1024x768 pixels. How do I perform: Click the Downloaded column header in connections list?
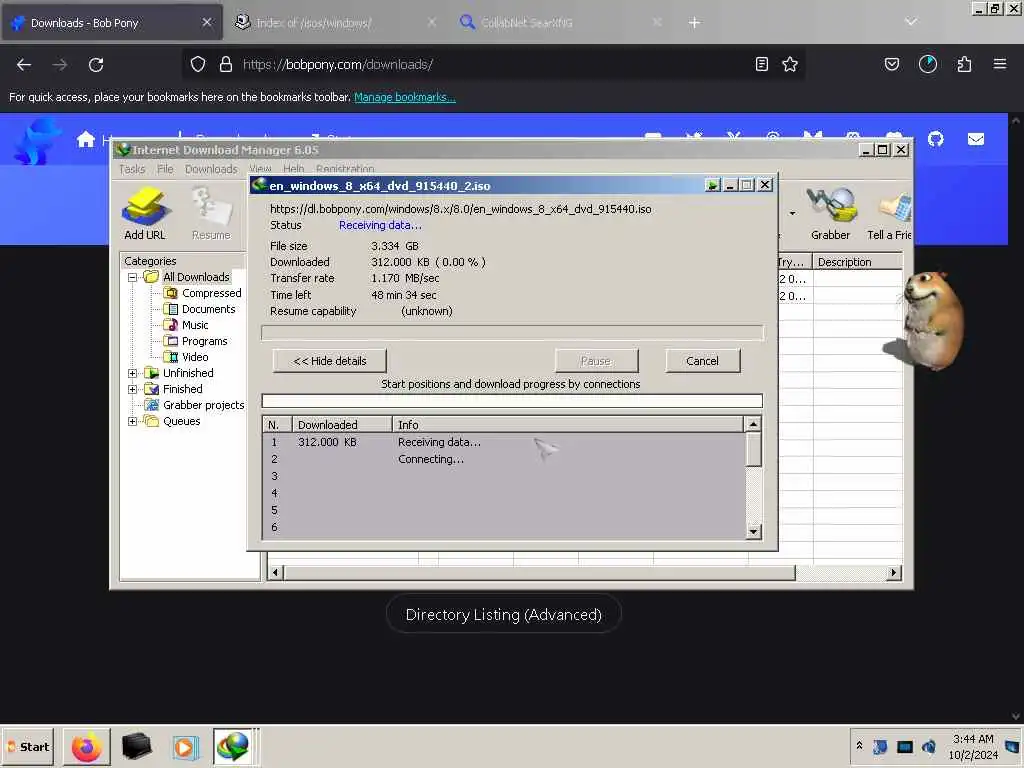tap(342, 424)
